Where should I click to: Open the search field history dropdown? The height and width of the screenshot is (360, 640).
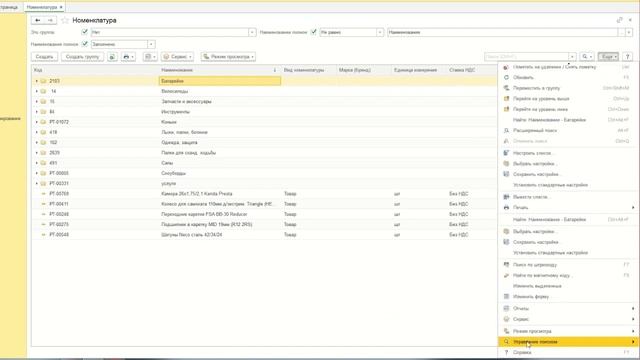pyautogui.click(x=572, y=57)
